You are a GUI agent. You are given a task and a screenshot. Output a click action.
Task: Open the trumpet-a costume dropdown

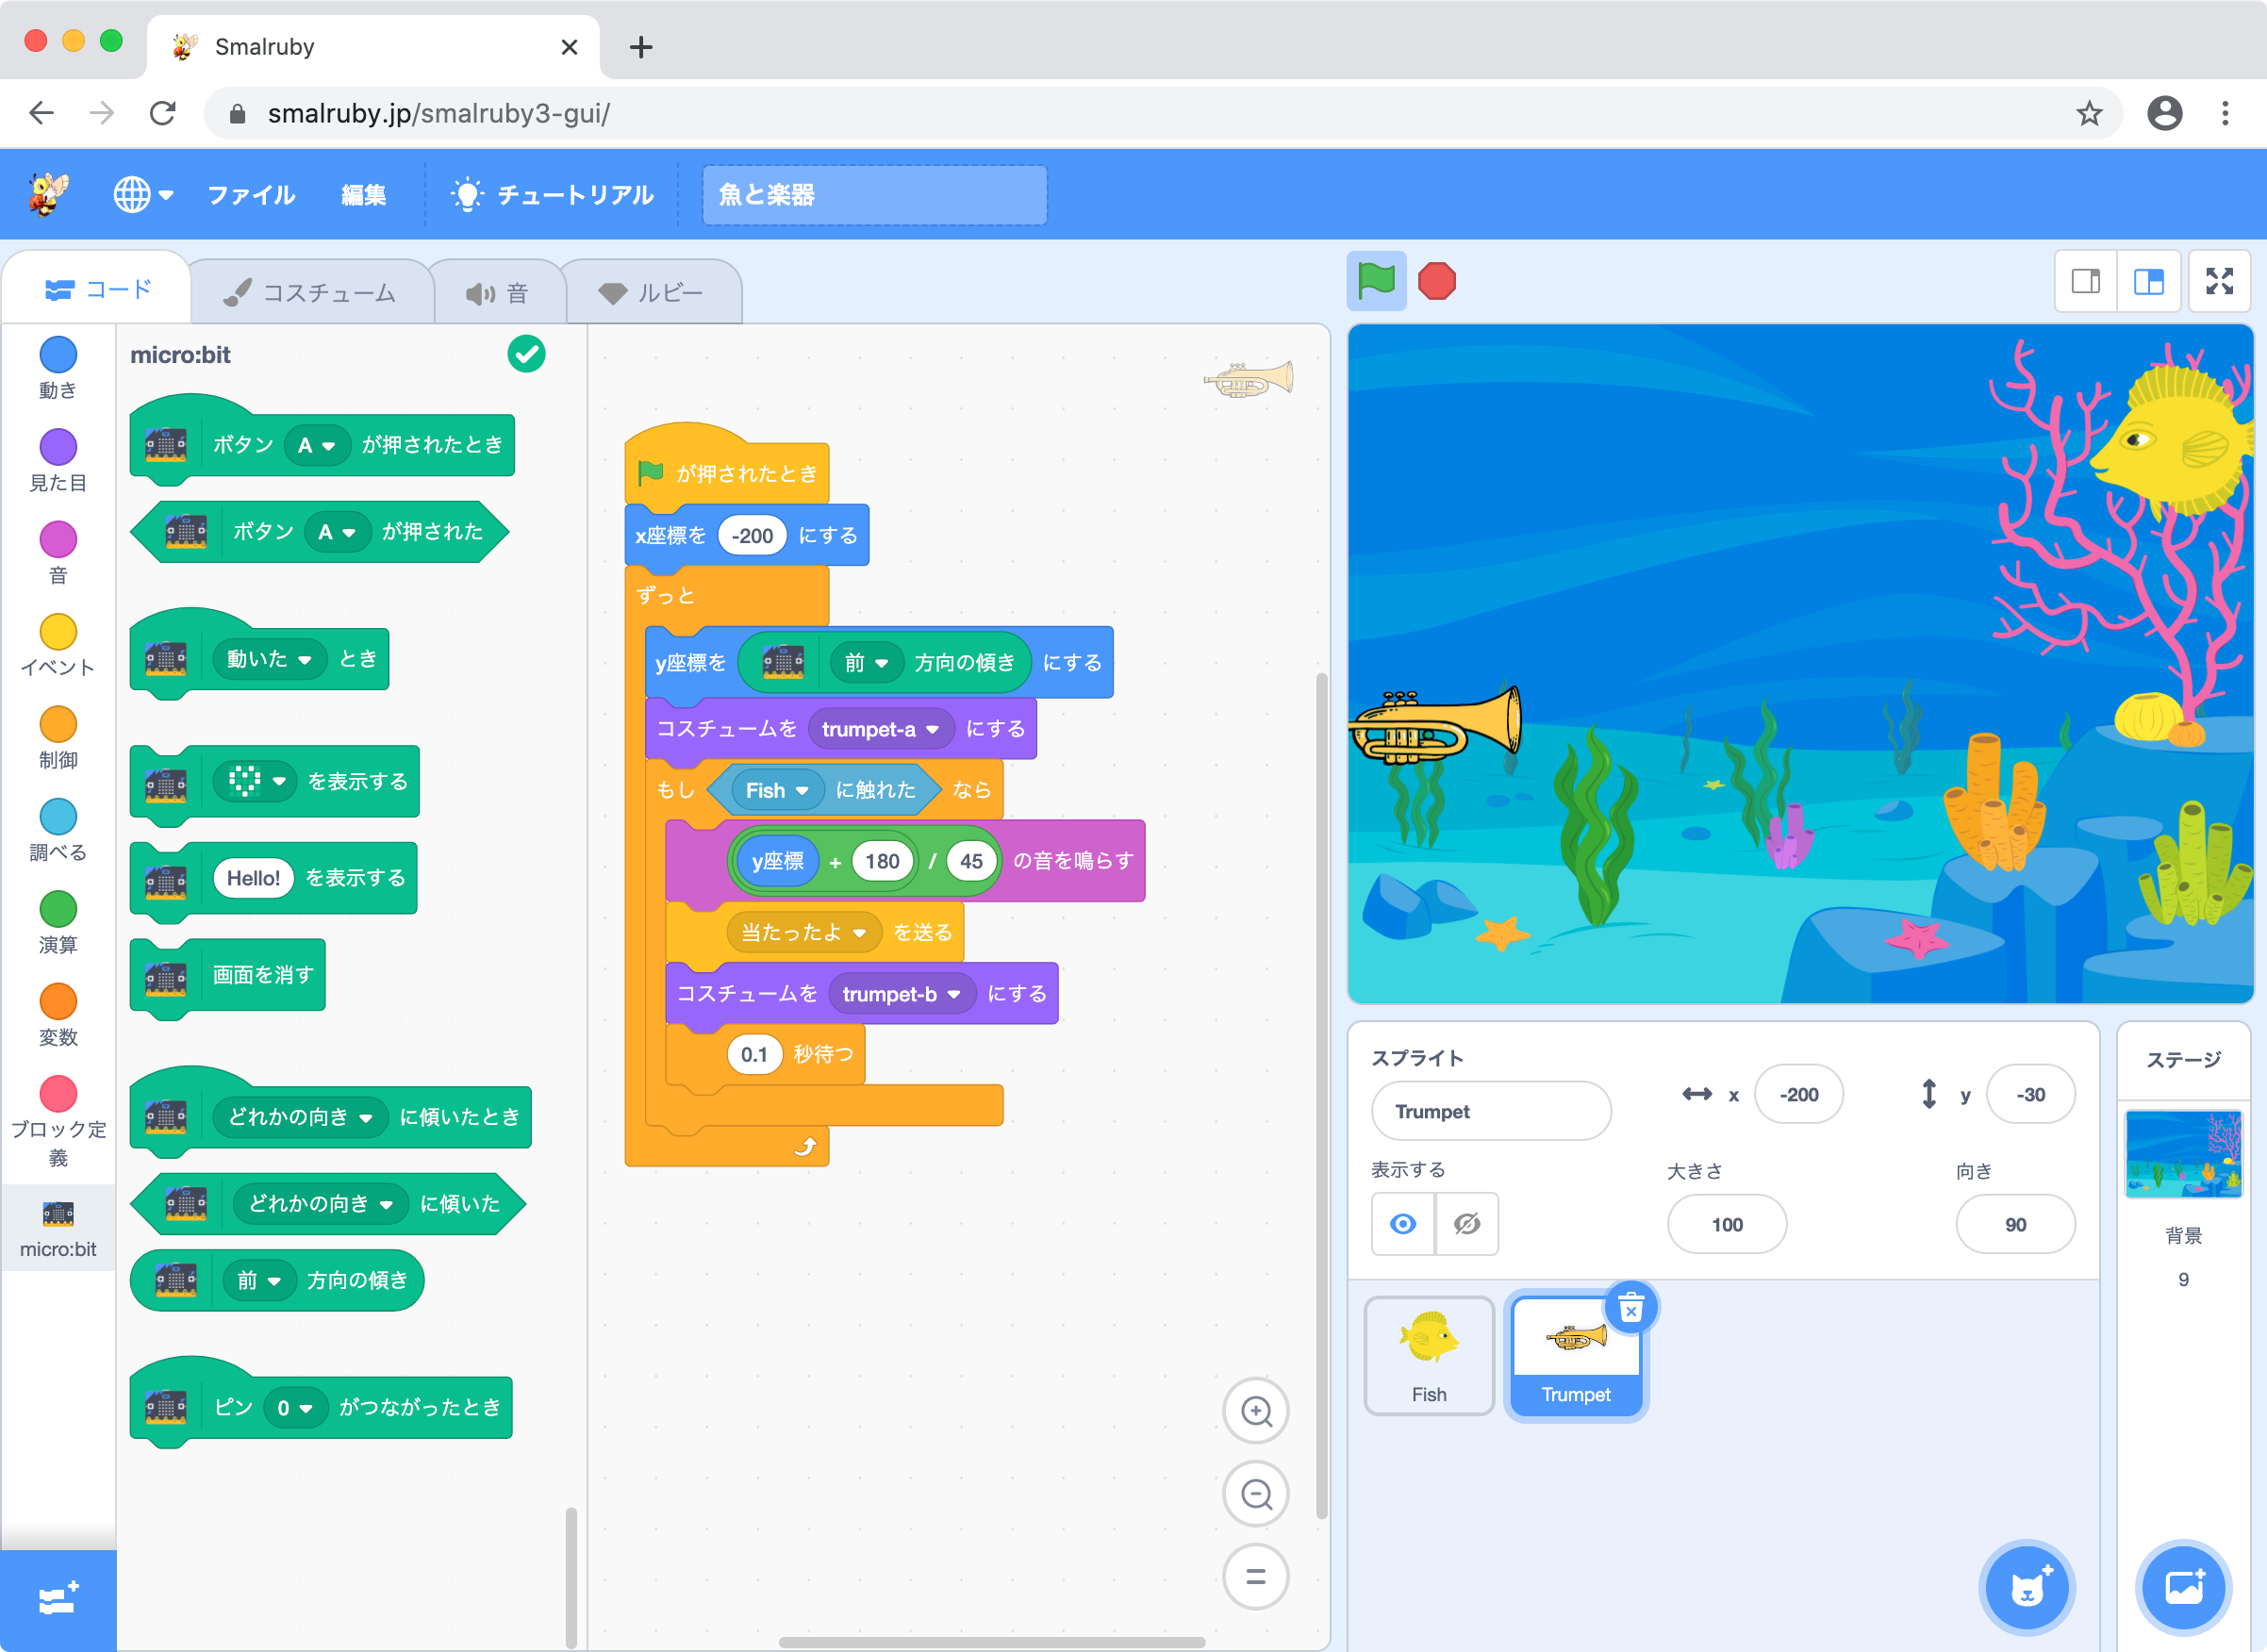[881, 730]
